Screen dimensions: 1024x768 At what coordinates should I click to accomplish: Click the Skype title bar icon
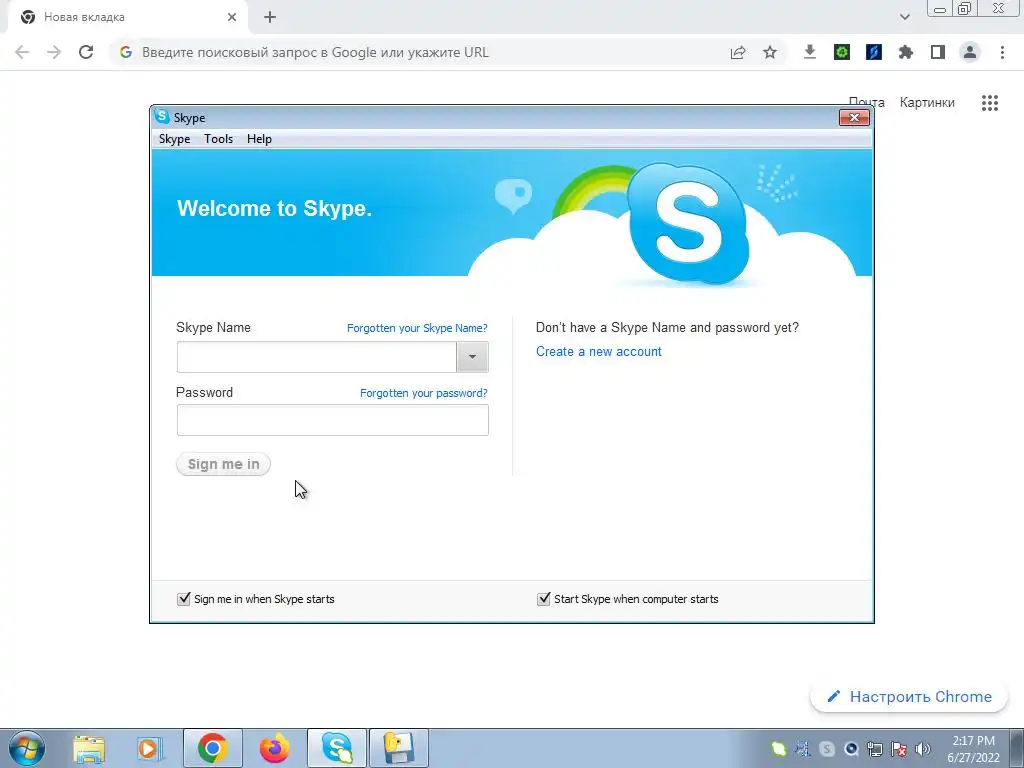pos(162,117)
